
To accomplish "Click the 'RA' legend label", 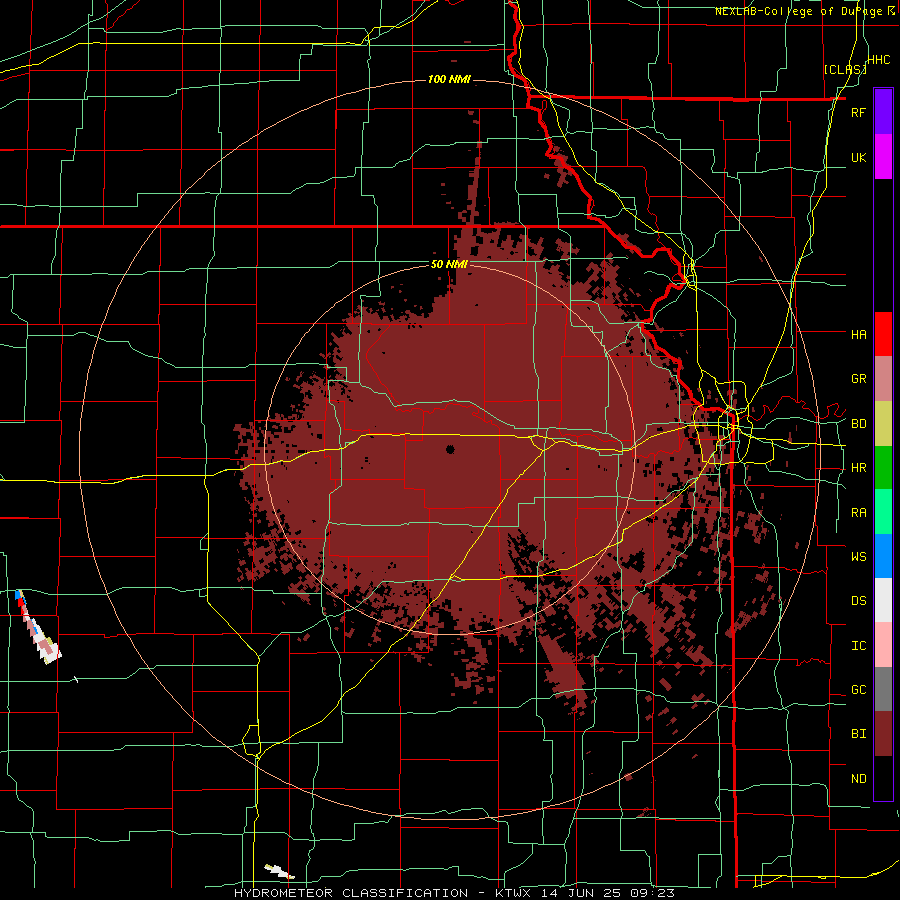I will point(858,513).
